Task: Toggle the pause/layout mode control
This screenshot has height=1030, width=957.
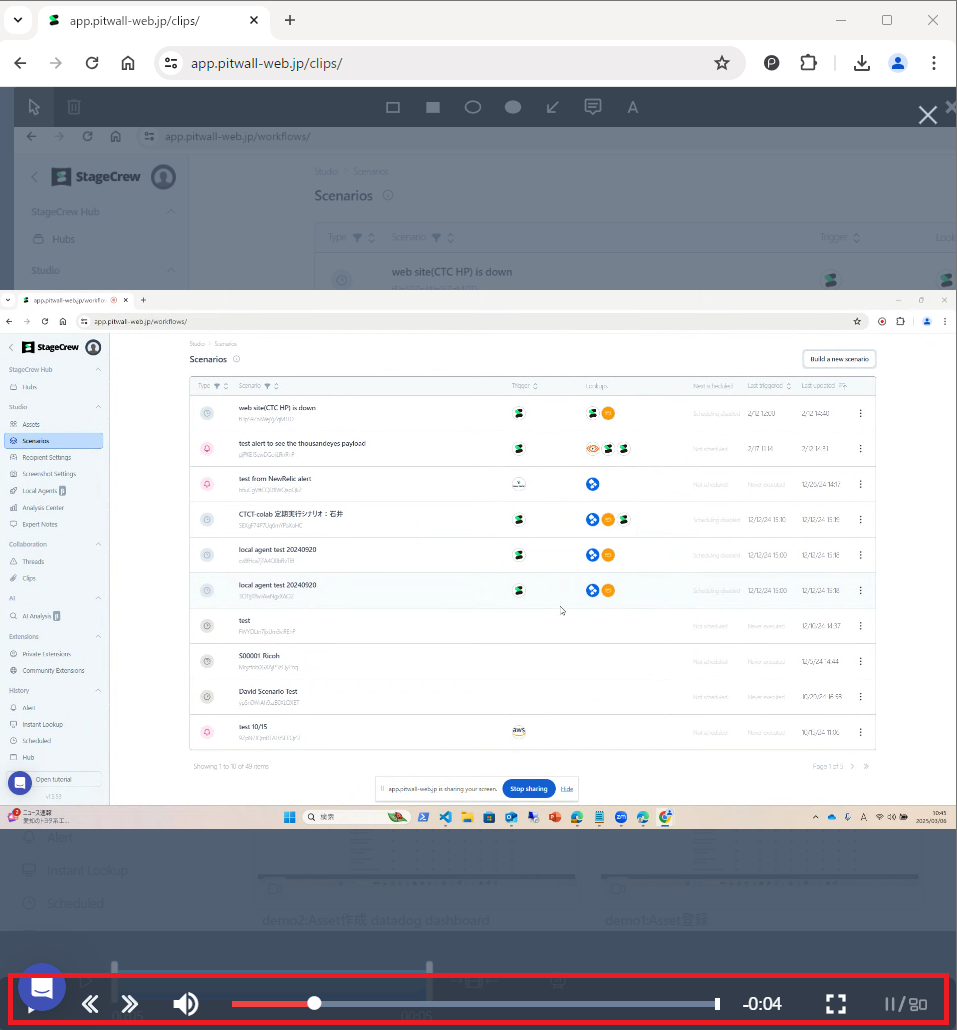Action: pos(906,1004)
